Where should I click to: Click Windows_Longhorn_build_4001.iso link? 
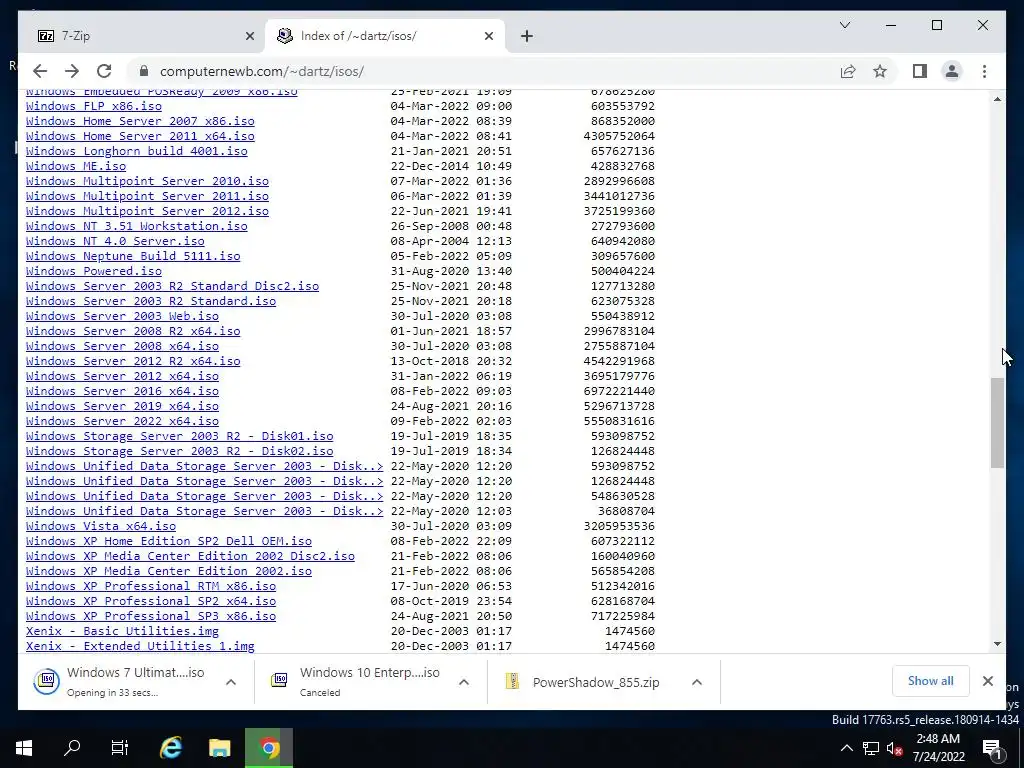point(136,151)
